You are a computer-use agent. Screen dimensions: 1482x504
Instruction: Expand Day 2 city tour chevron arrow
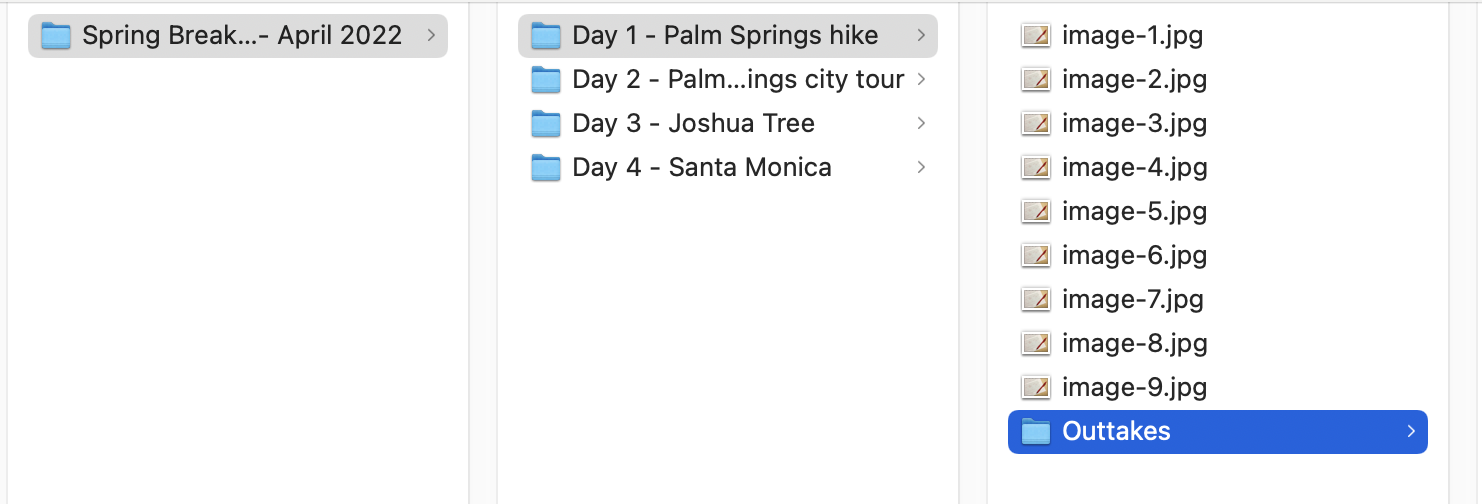tap(921, 79)
